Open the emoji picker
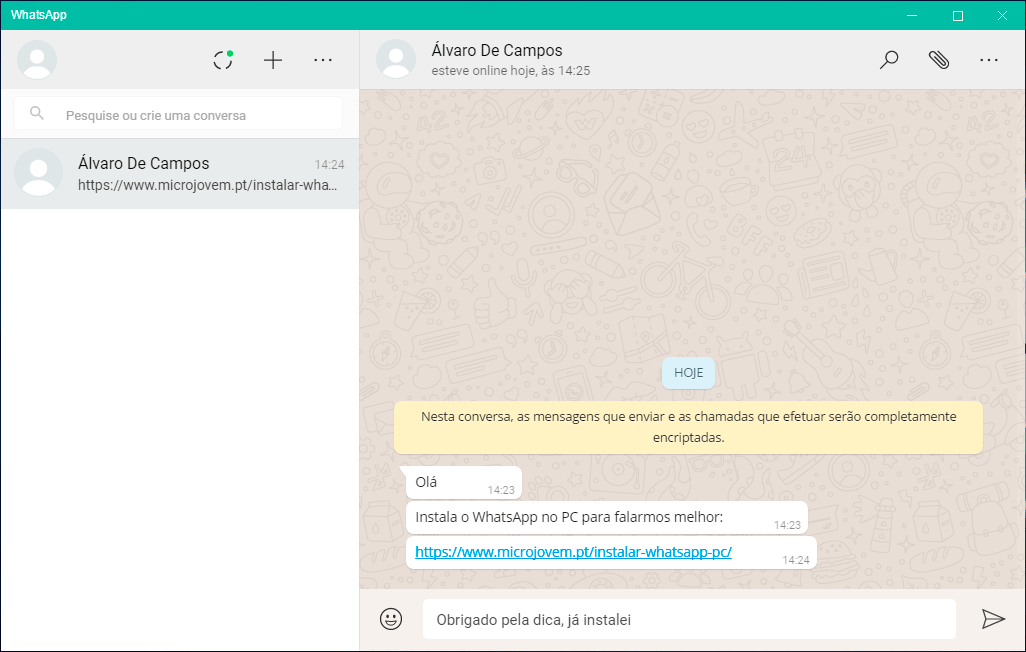 (391, 619)
